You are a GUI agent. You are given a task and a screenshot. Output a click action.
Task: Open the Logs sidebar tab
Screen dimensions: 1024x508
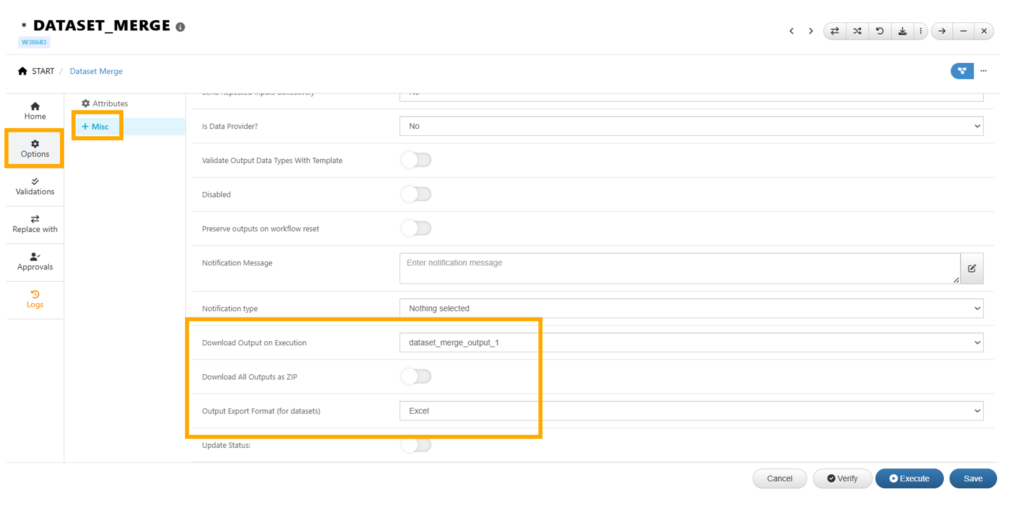[x=35, y=299]
